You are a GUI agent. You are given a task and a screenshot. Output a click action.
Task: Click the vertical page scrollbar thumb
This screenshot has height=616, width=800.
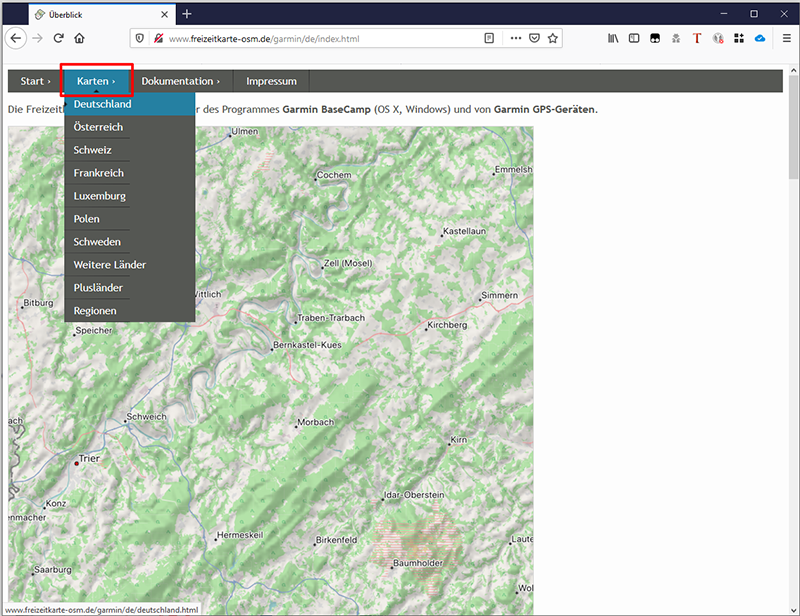pyautogui.click(x=793, y=127)
